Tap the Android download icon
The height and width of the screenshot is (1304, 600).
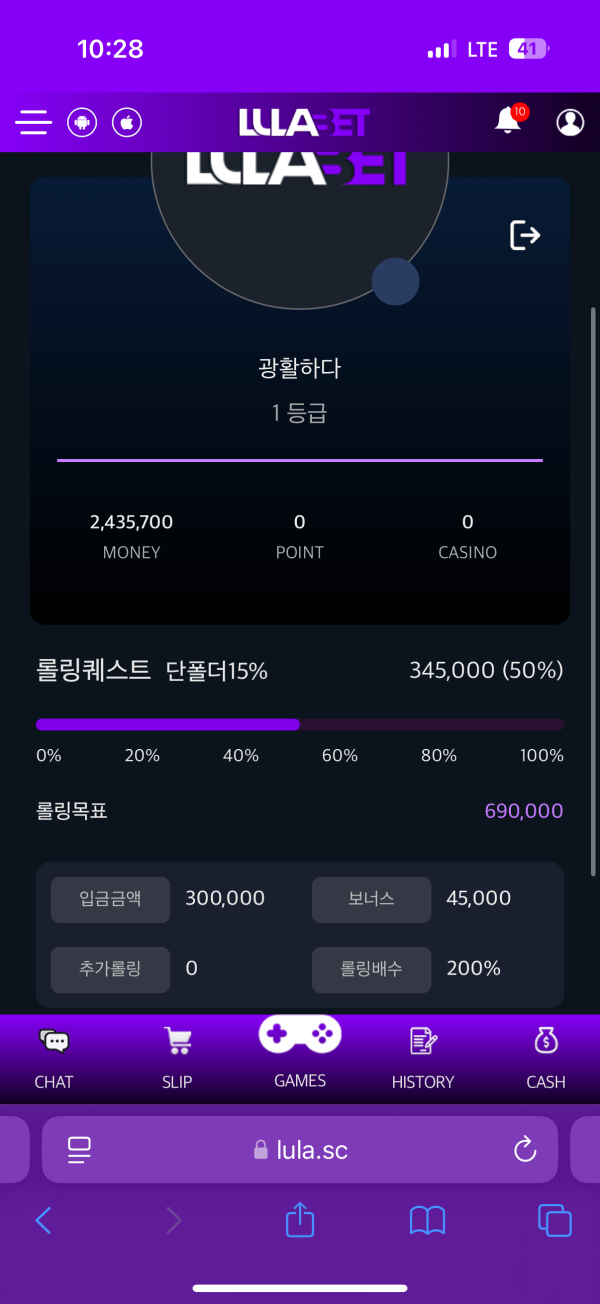(82, 123)
